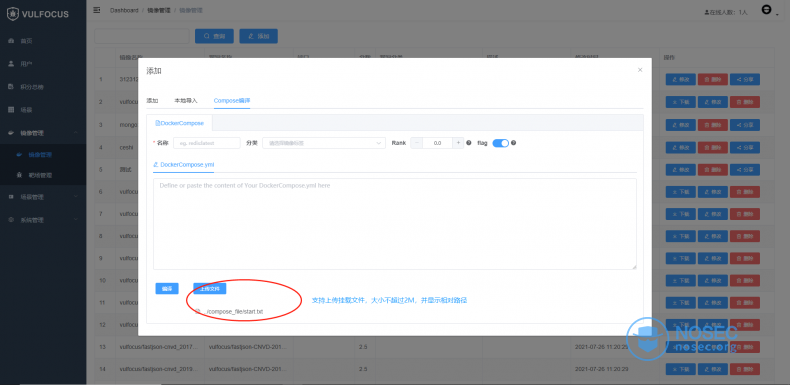Focus the 名称 name input field

207,143
